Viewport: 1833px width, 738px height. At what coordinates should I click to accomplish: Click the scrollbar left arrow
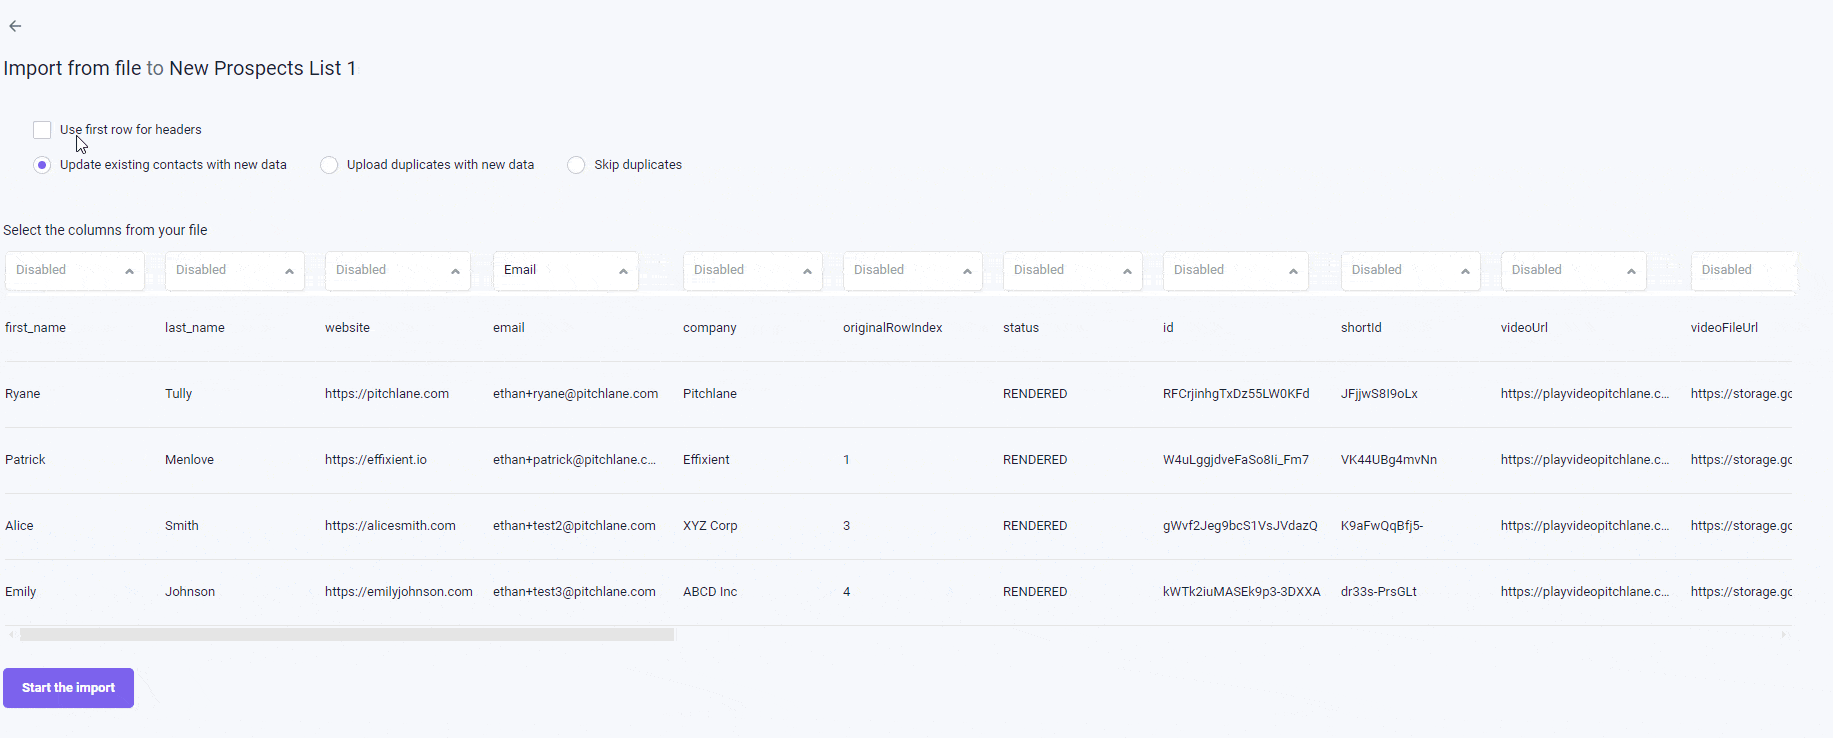pyautogui.click(x=11, y=634)
